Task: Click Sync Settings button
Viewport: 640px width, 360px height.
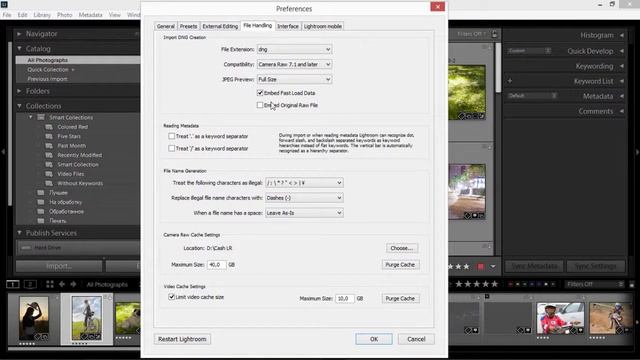Action: coord(596,267)
